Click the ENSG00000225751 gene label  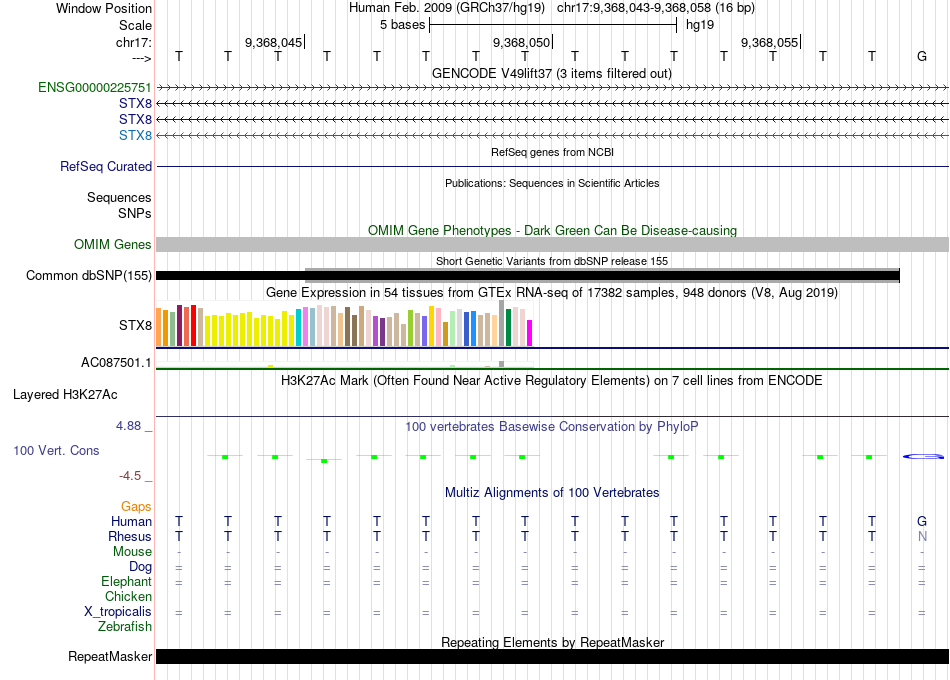tap(95, 88)
